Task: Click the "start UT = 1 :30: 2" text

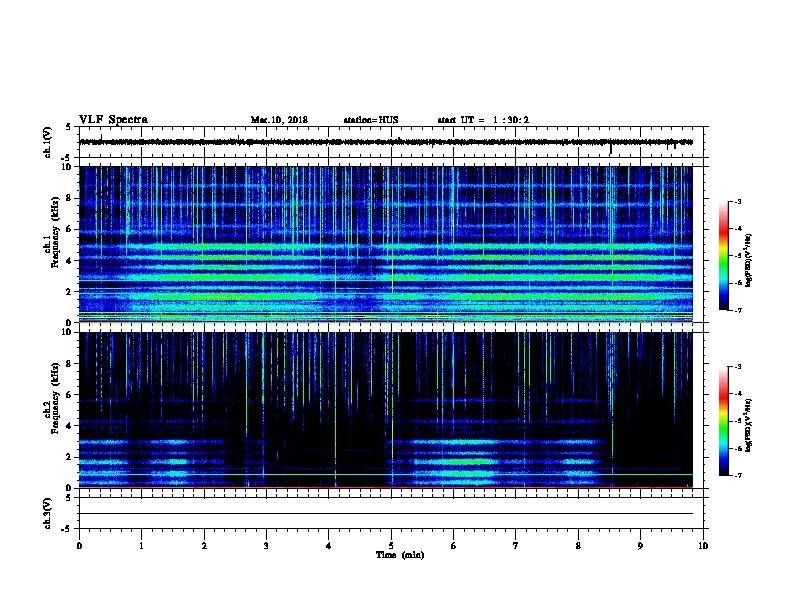Action: coord(483,120)
